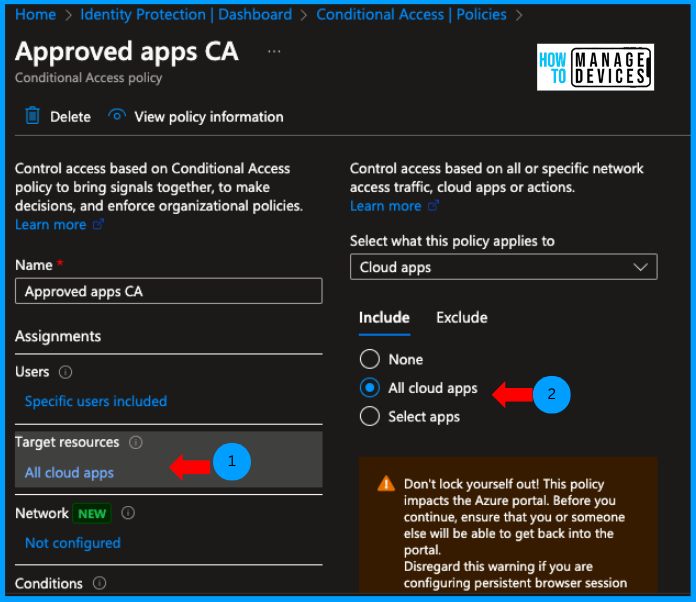696x602 pixels.
Task: Click View policy information text
Action: 209,117
